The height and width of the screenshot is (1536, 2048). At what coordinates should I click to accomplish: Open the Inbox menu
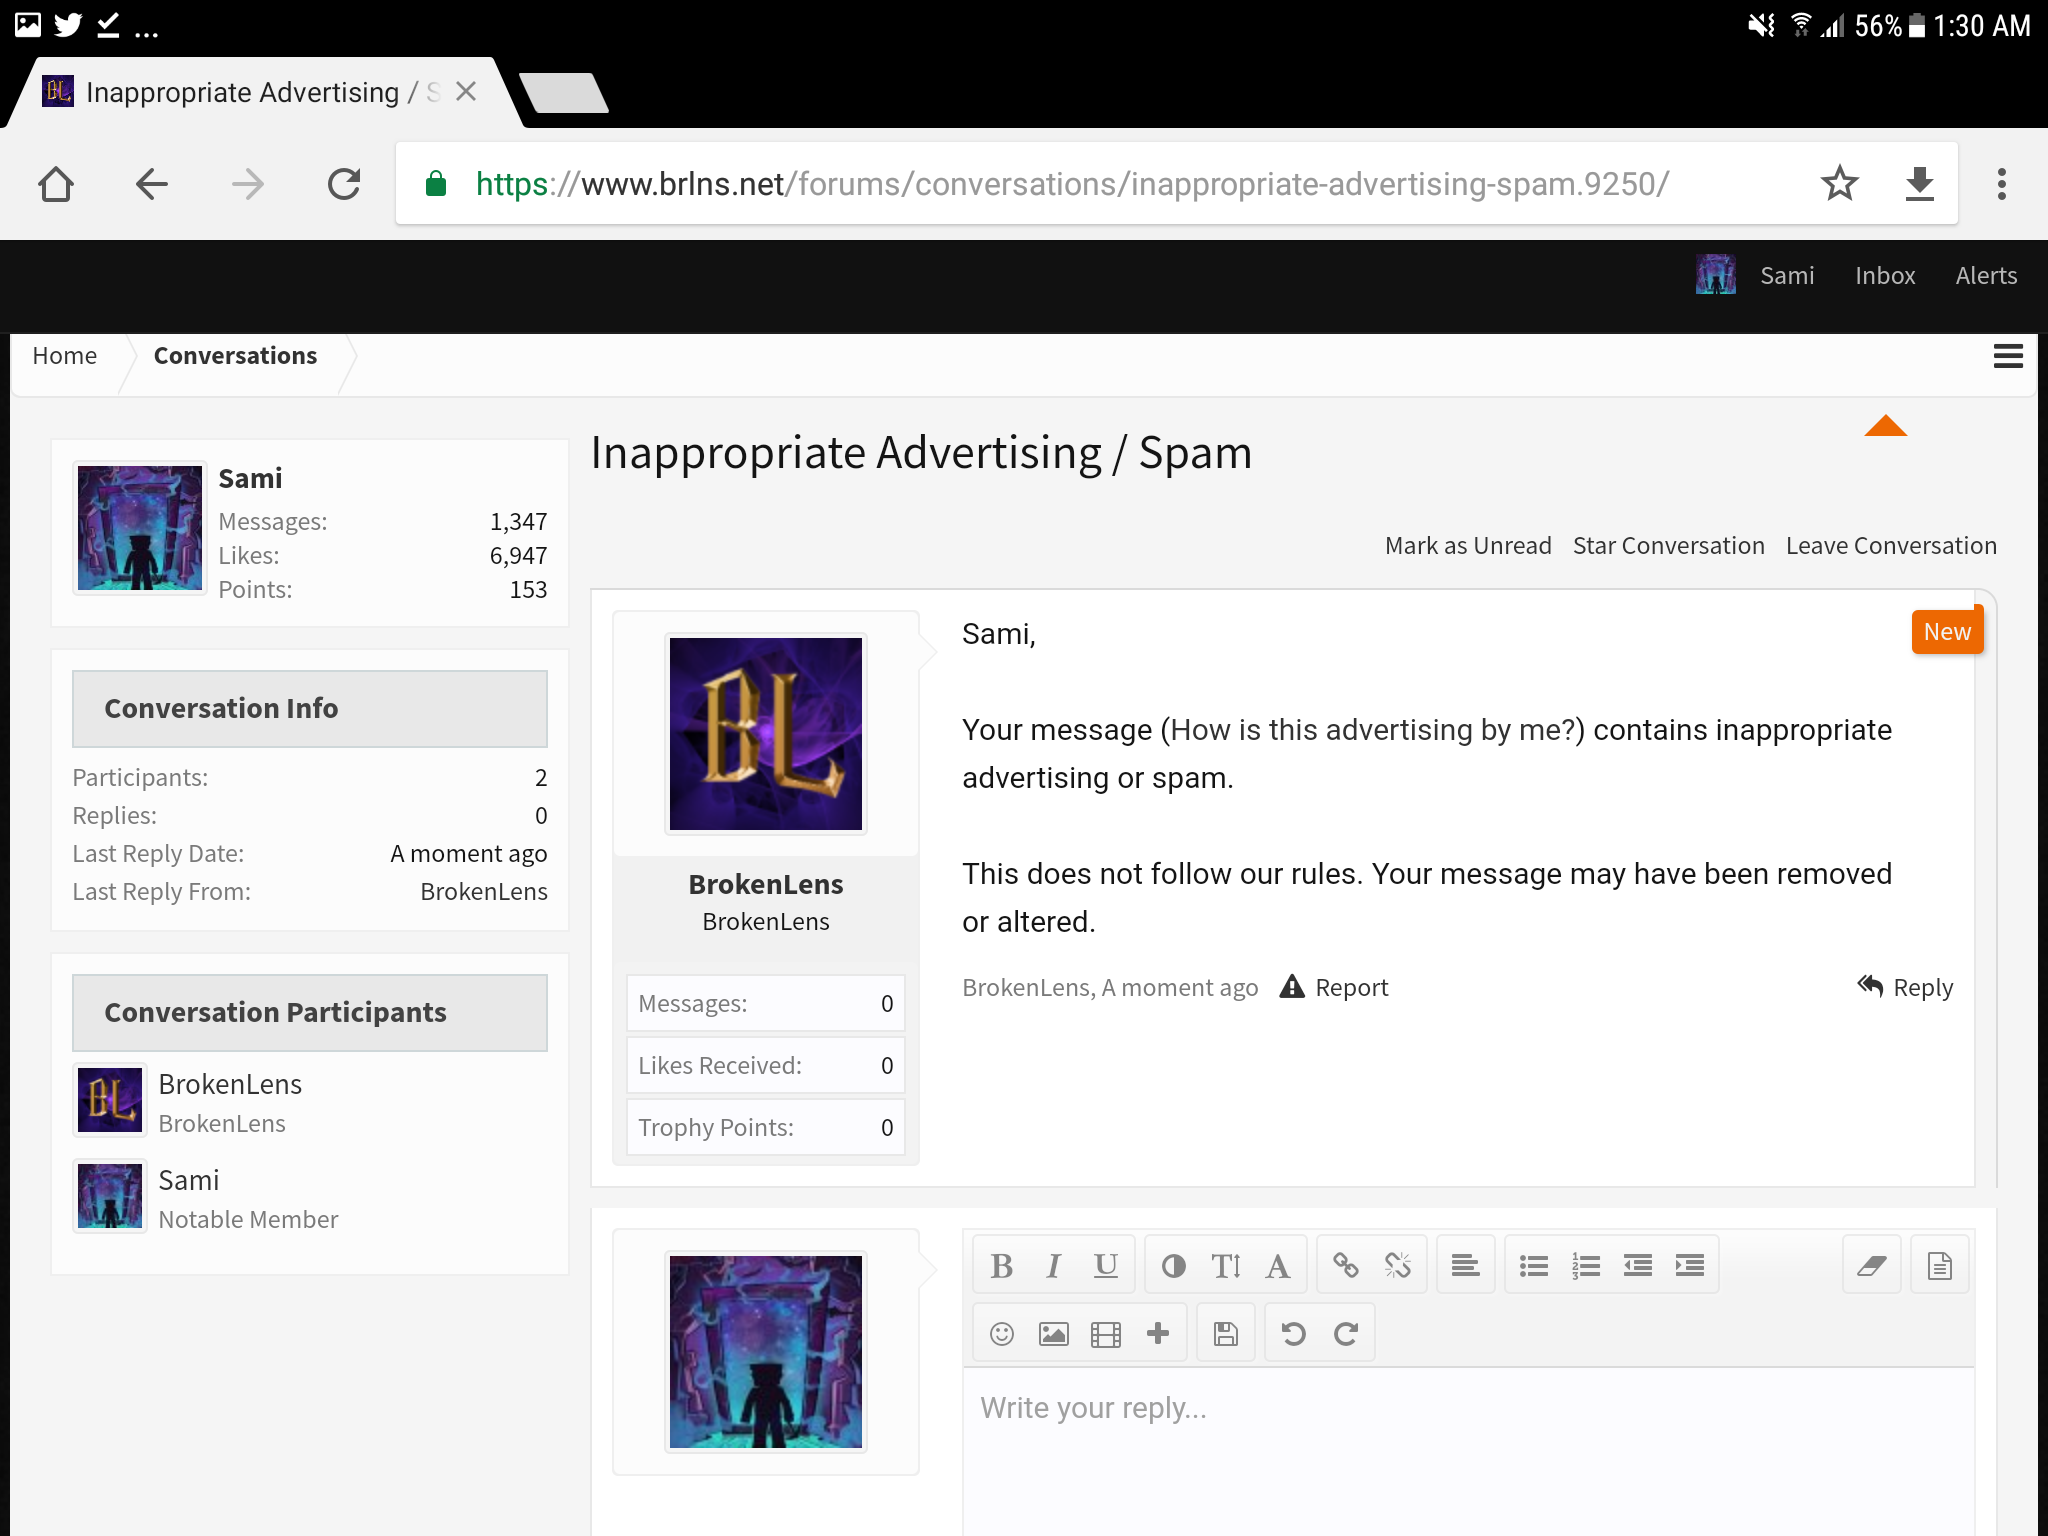tap(1885, 276)
